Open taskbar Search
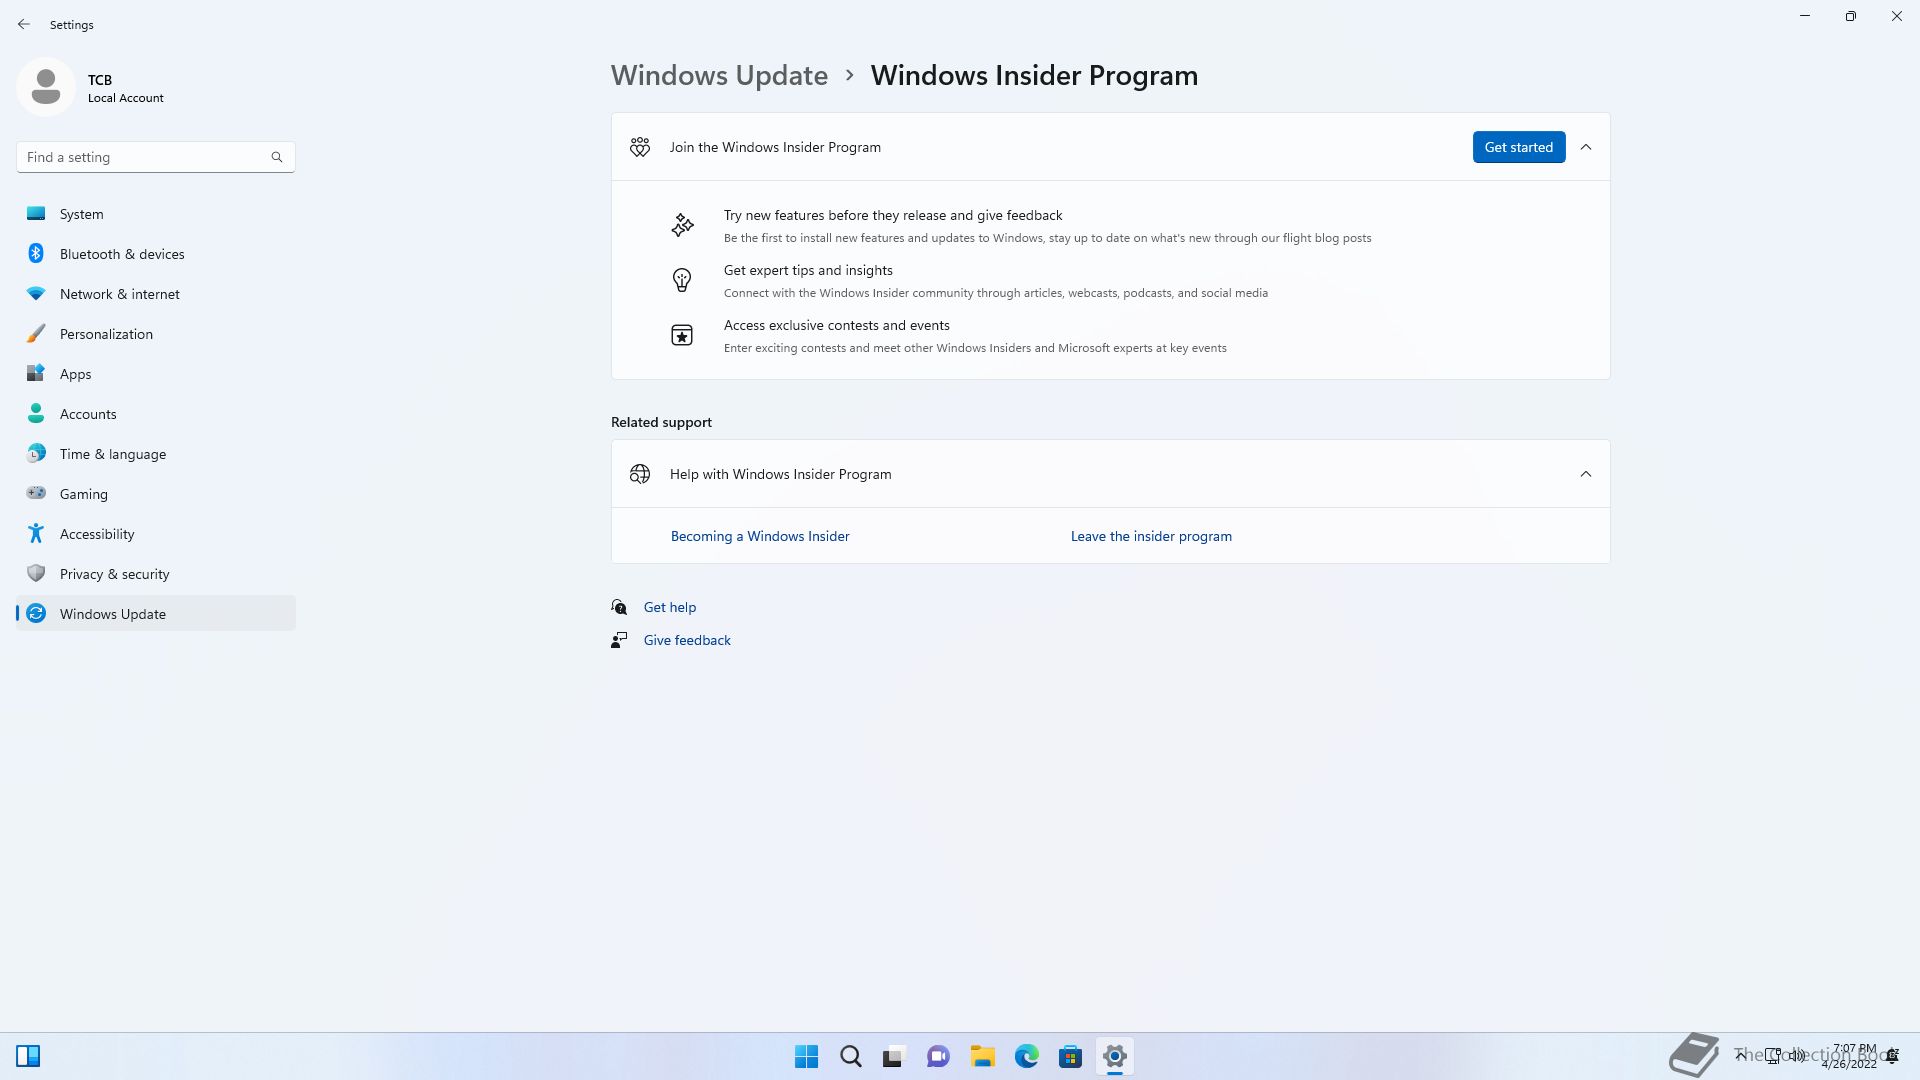 851,1056
